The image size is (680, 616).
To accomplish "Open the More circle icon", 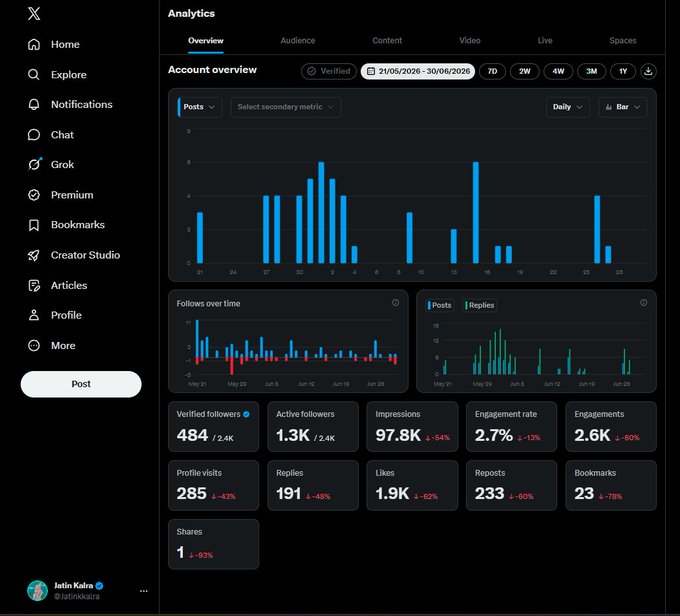I will [34, 345].
